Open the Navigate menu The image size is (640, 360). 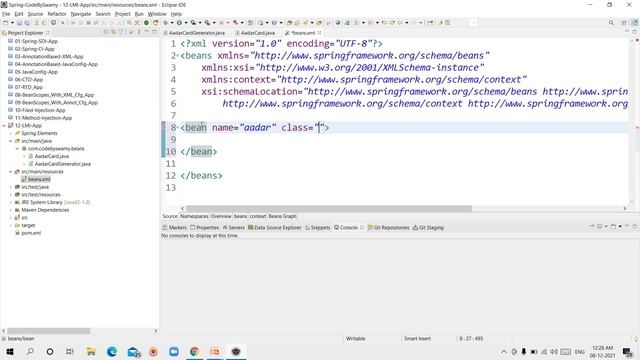(x=81, y=14)
